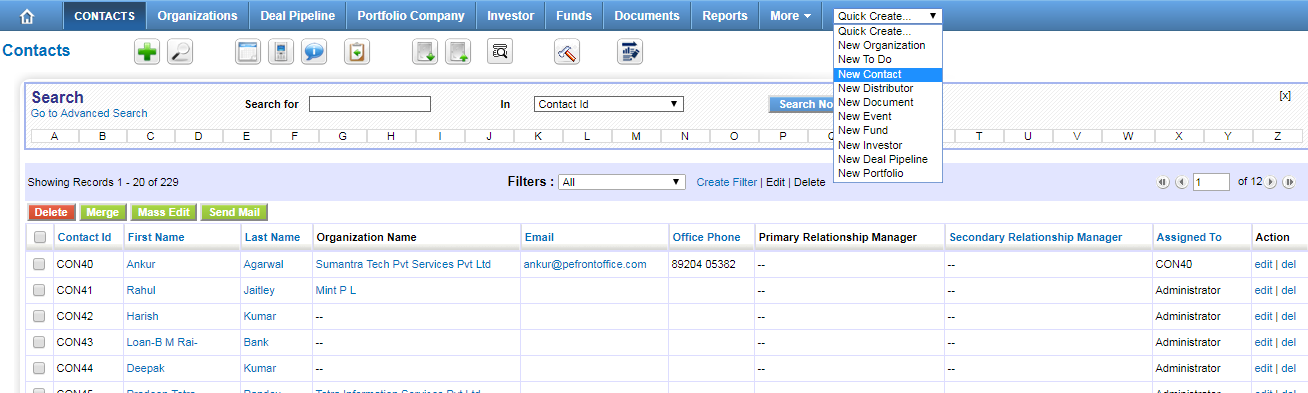Click the 'Search for' text field
Screen dimensions: 1308x393
pos(369,103)
